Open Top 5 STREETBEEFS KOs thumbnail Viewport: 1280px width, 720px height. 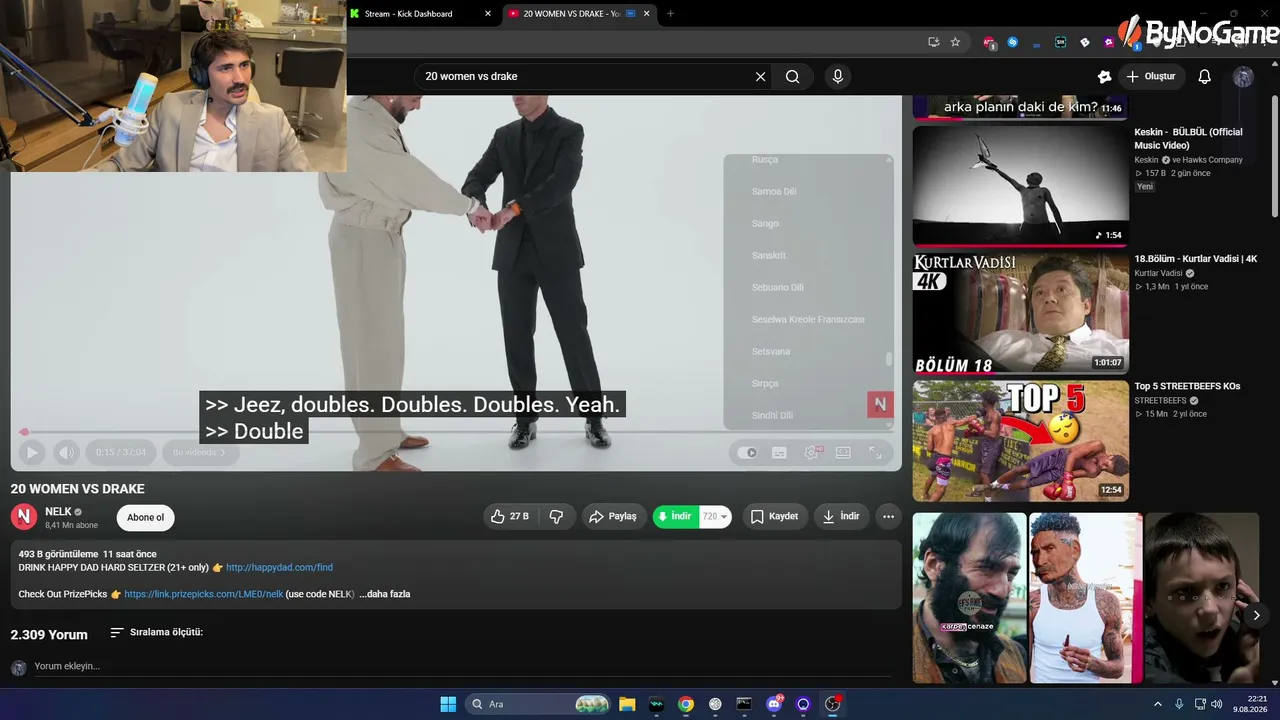click(x=1020, y=440)
